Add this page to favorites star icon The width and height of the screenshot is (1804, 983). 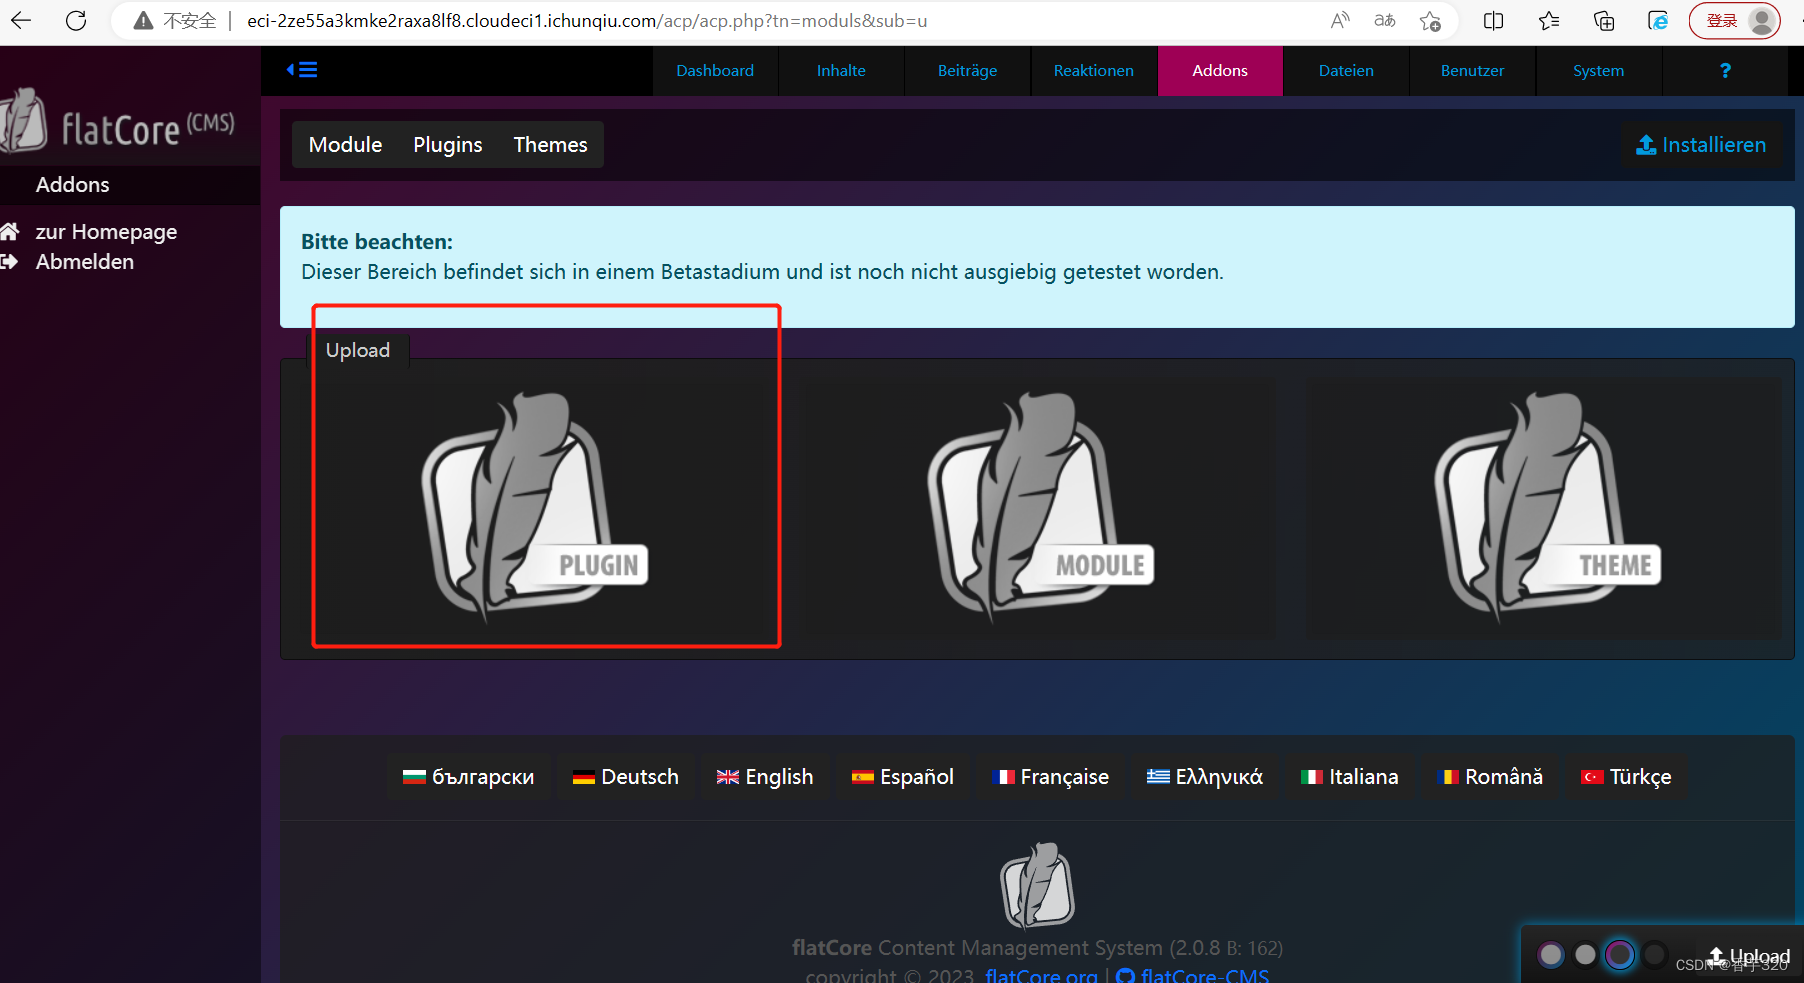point(1431,21)
